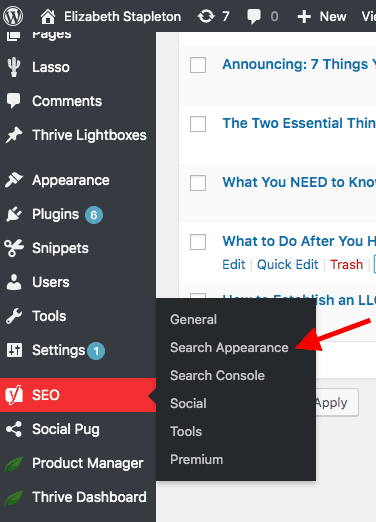376x522 pixels.
Task: Click the Plugins plug icon
Action: pyautogui.click(x=14, y=214)
